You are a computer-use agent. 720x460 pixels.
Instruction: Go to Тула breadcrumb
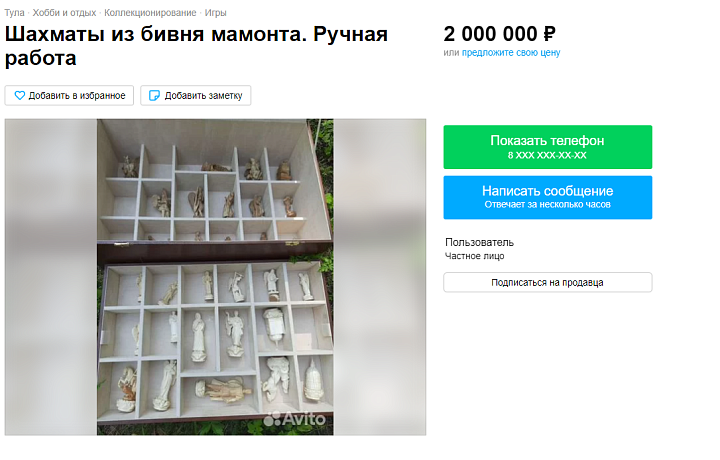(14, 13)
